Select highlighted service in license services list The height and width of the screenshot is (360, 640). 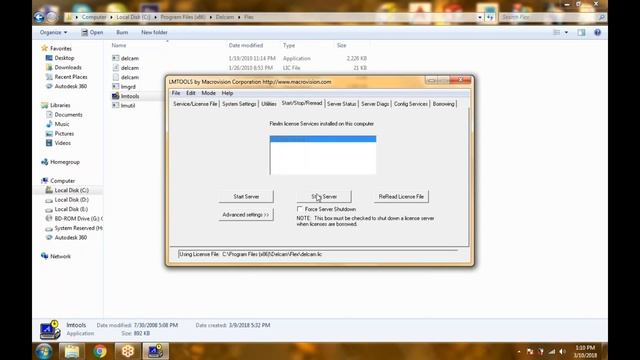click(323, 139)
